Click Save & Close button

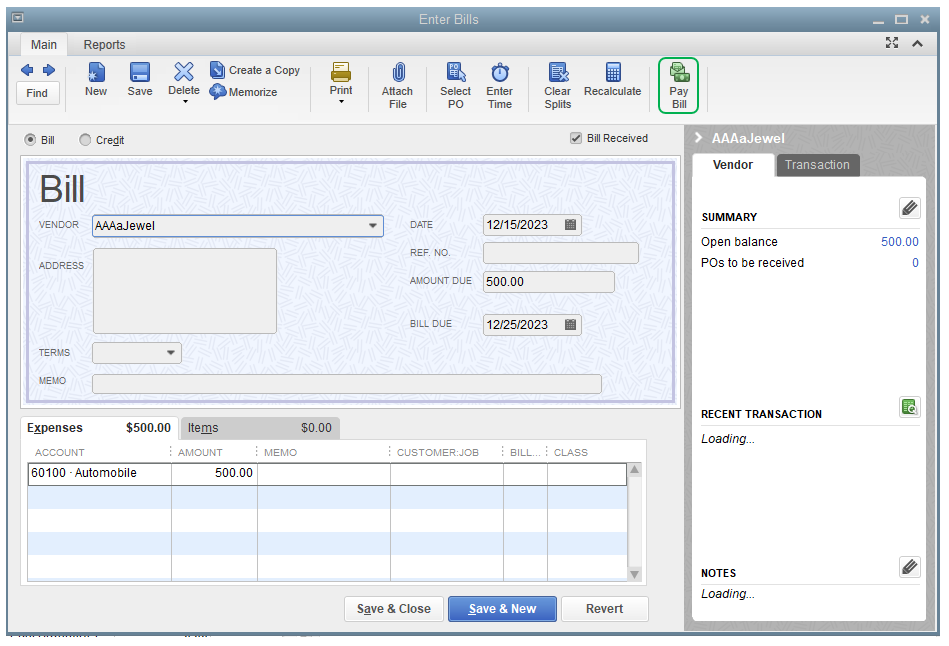click(x=394, y=609)
